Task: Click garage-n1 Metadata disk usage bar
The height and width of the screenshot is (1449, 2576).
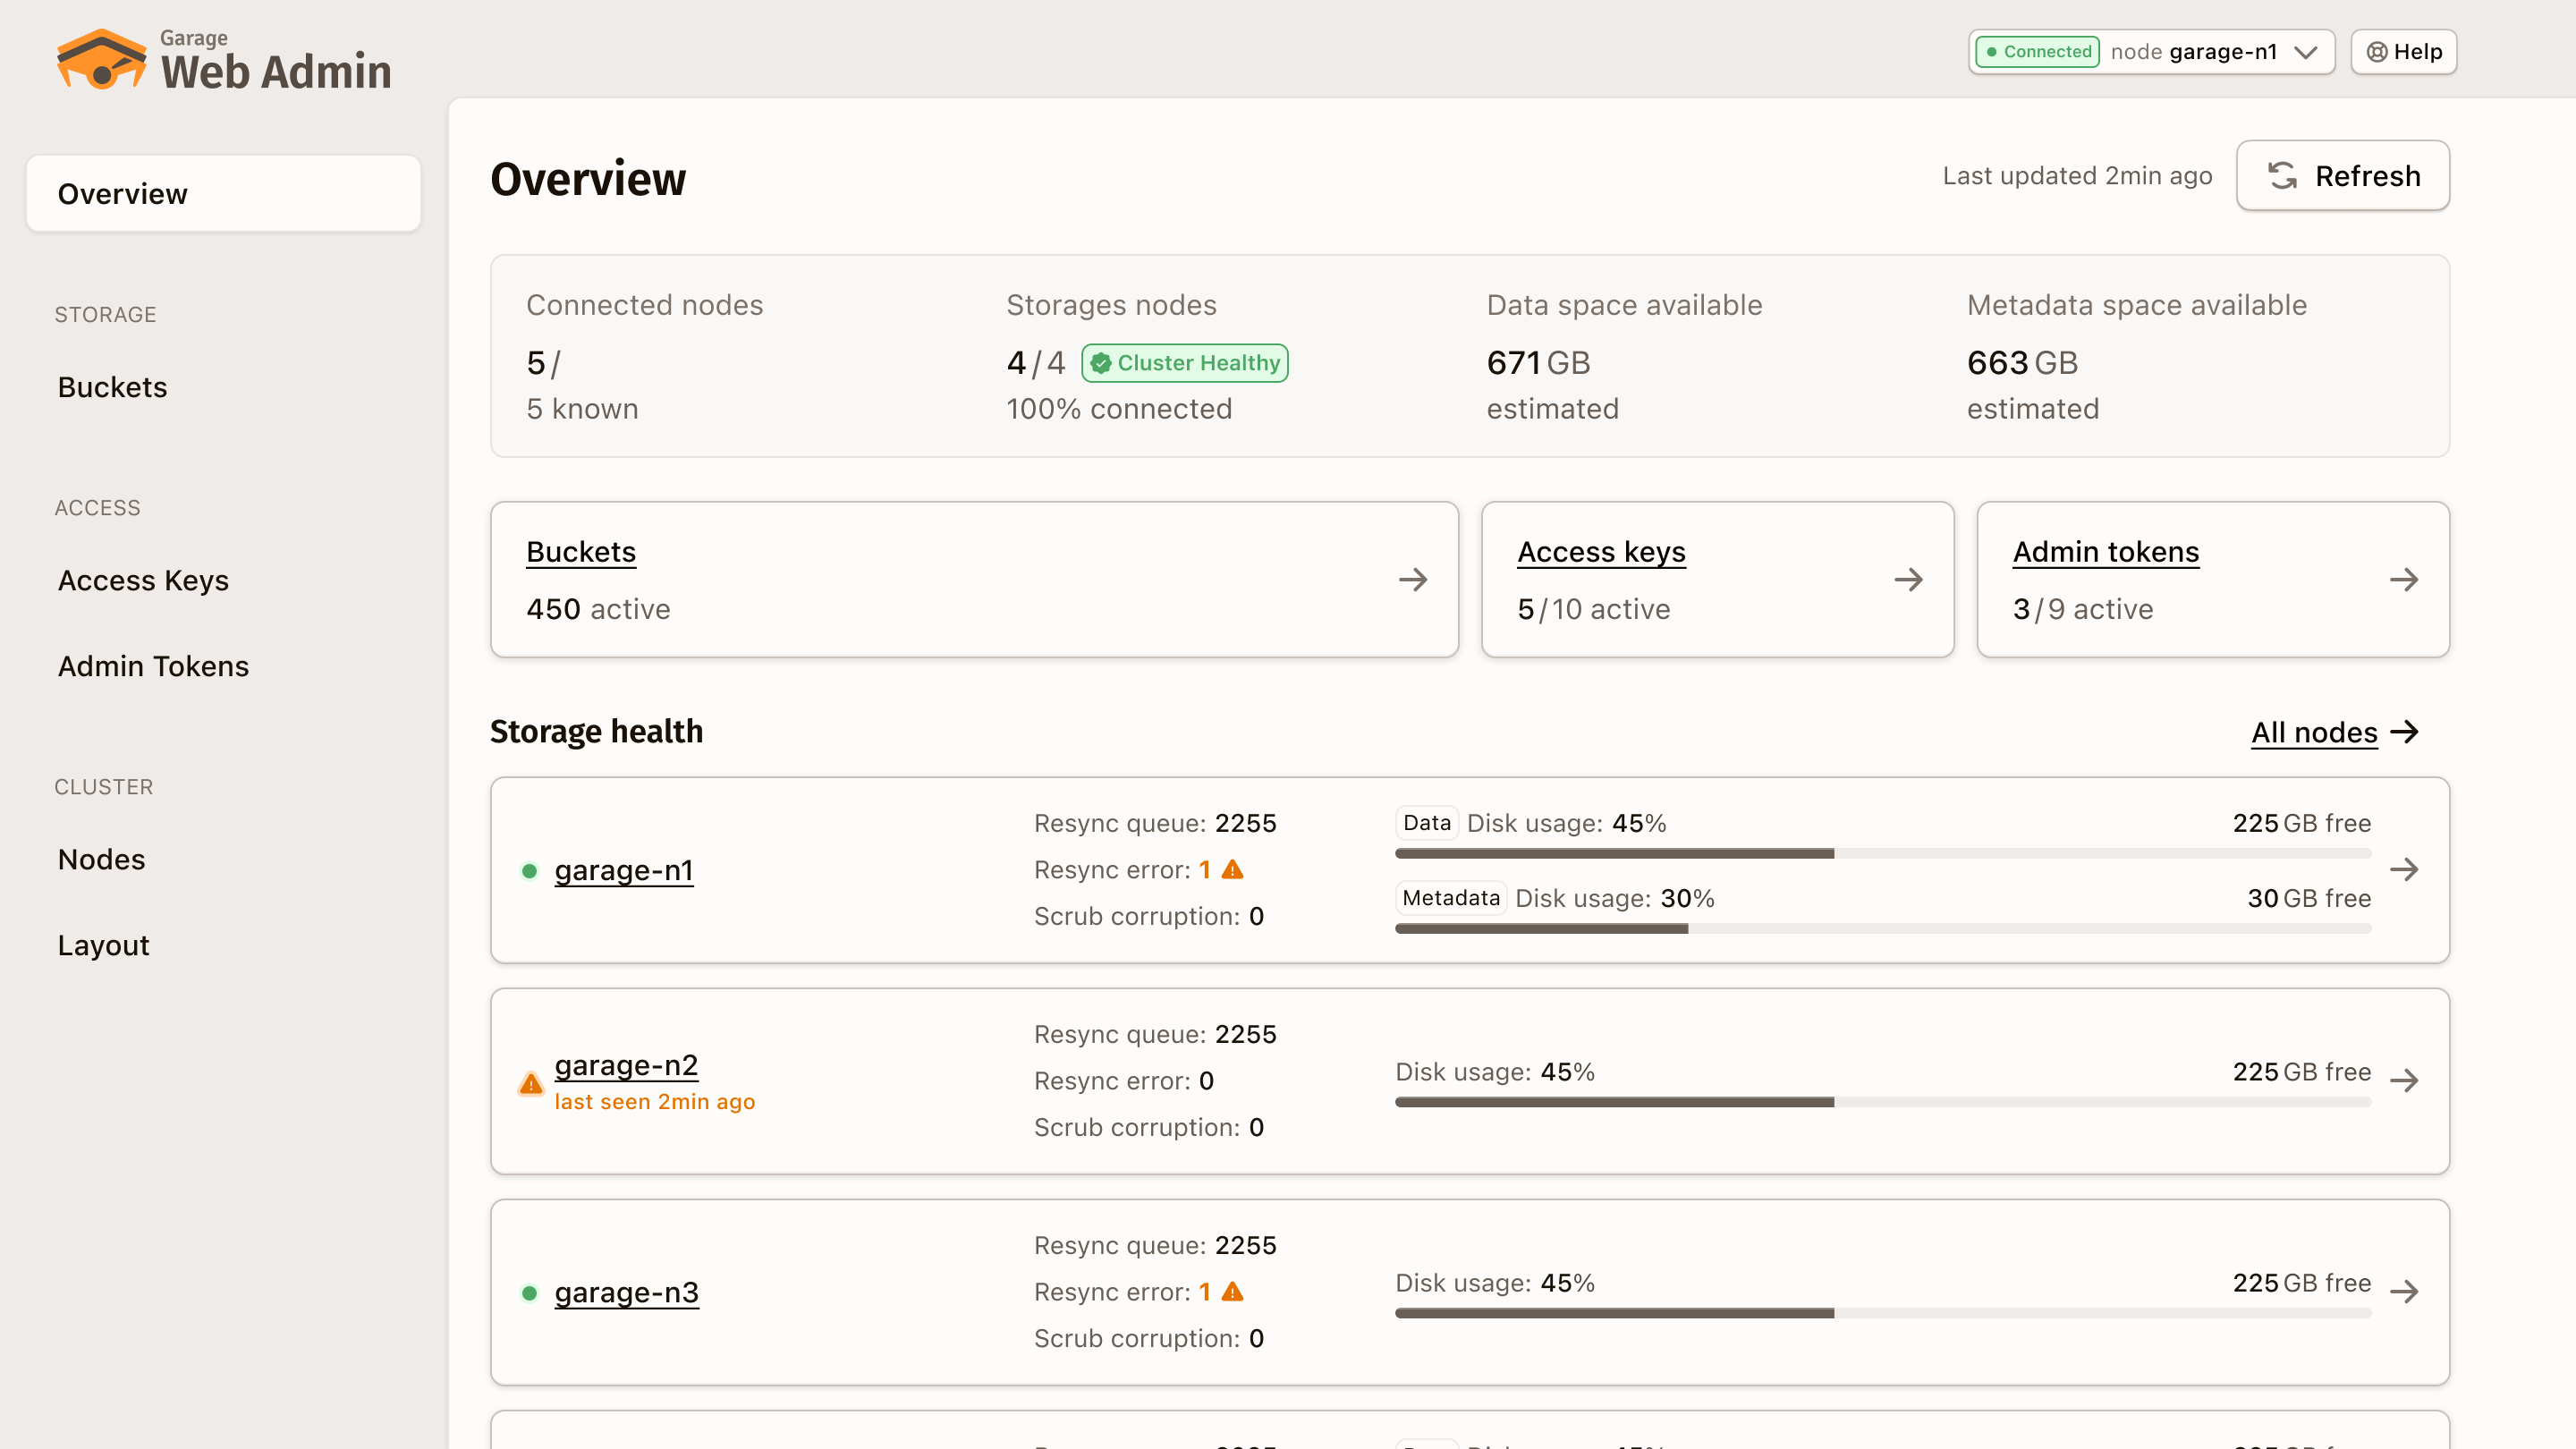Action: pos(1883,929)
